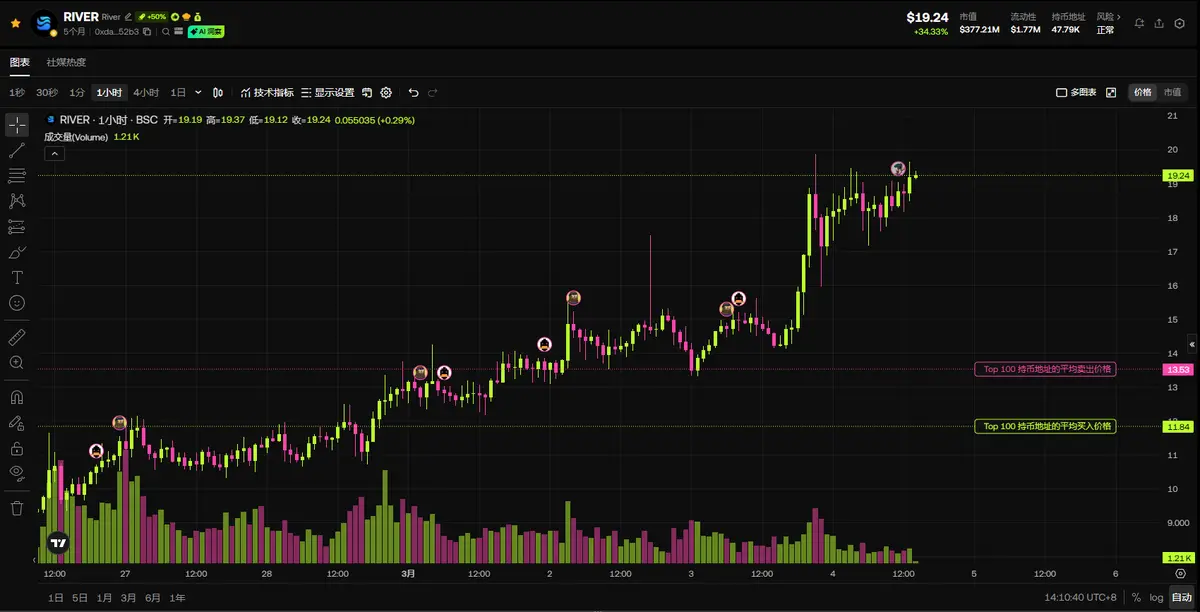This screenshot has height=612, width=1200.
Task: Set timeframe to 4小时
Action: coord(146,92)
